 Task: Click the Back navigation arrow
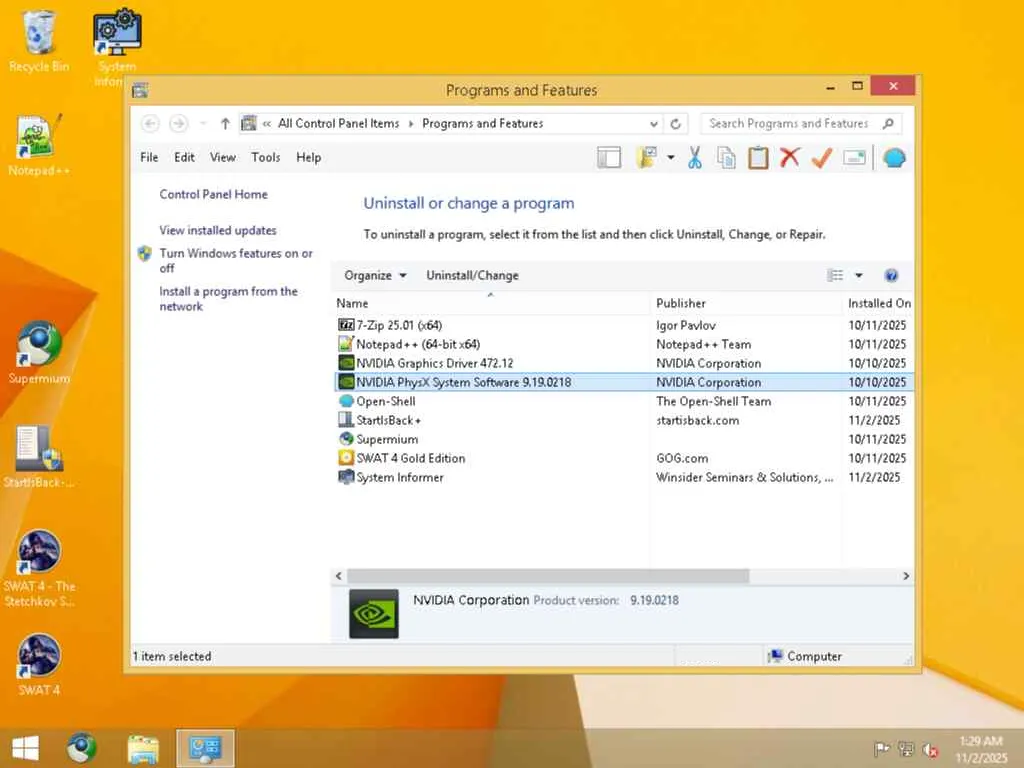pos(150,123)
